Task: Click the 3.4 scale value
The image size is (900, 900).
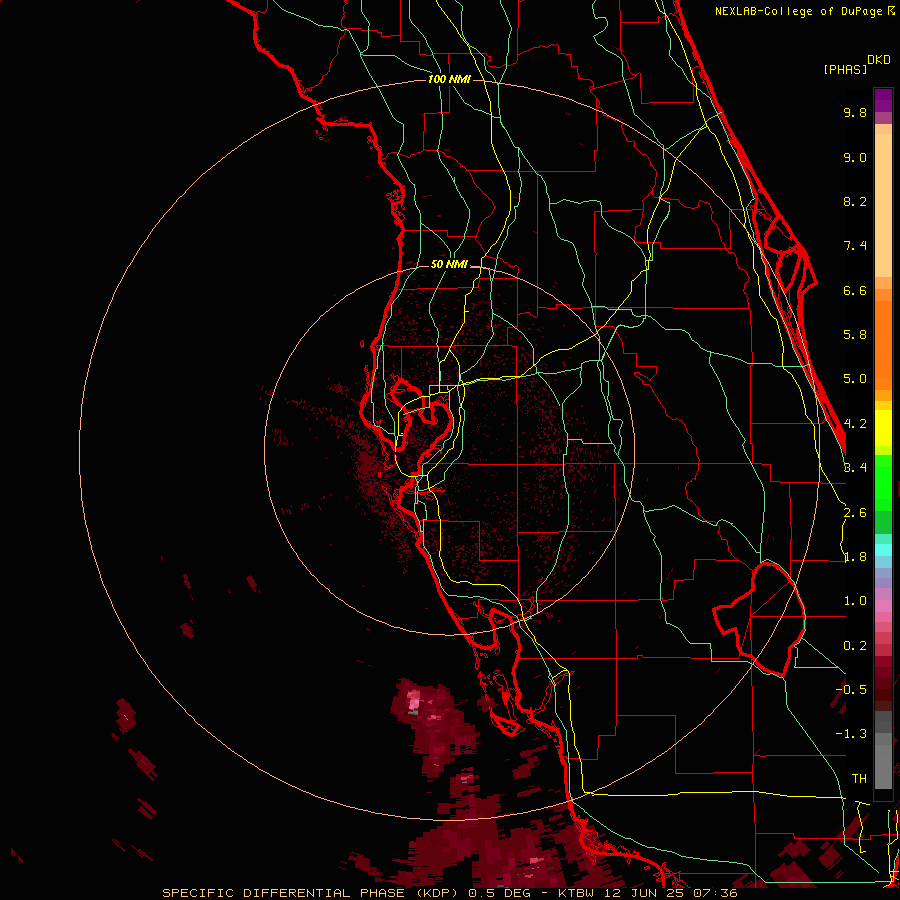Action: click(855, 468)
